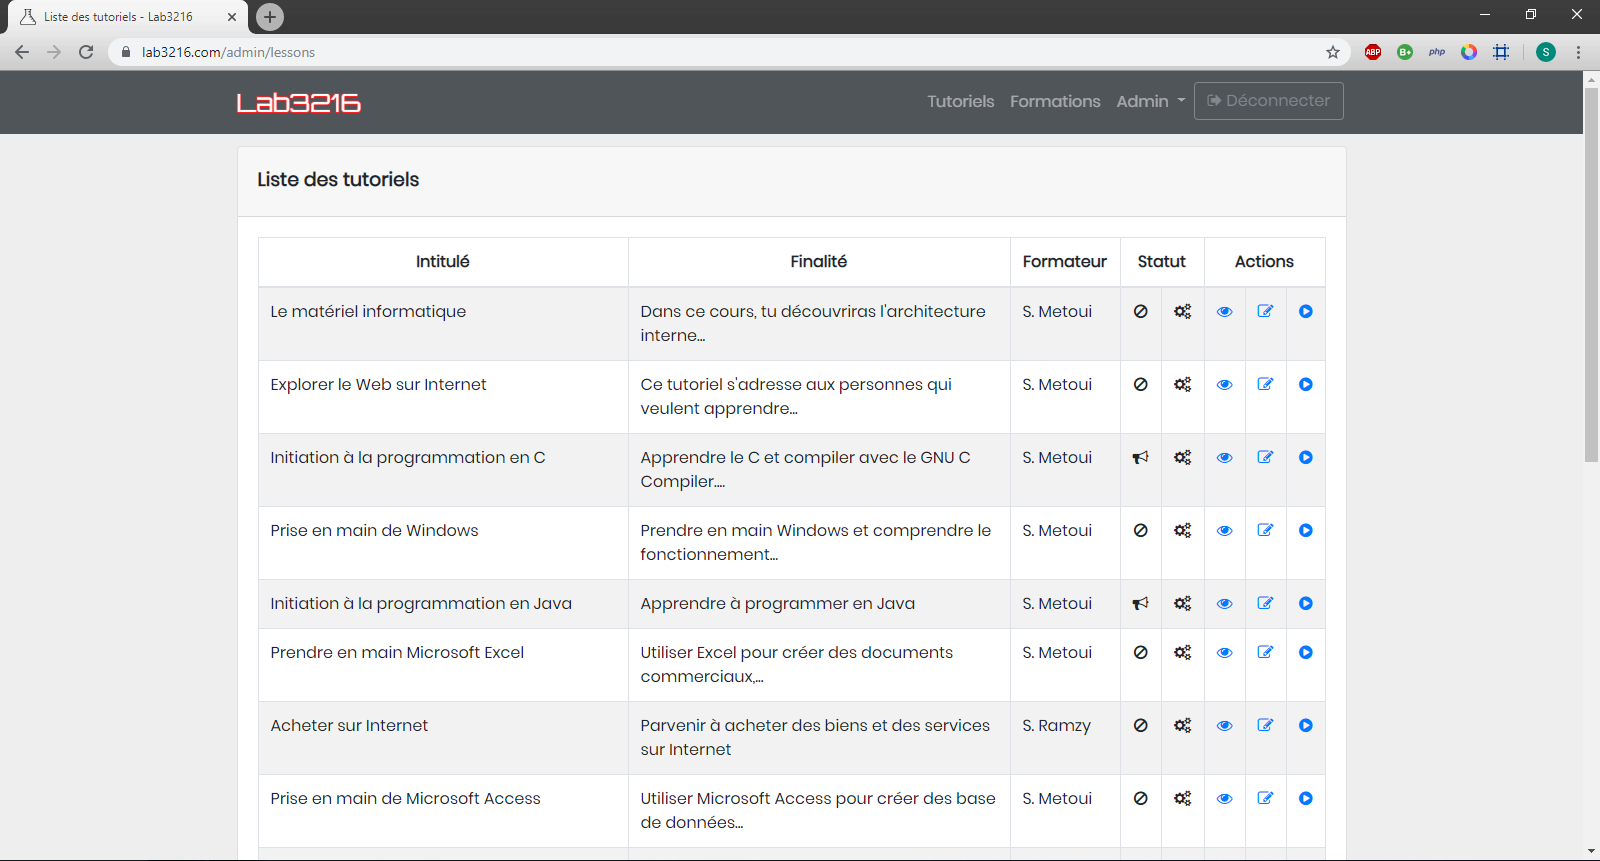Go to Tutoriels in navigation bar
This screenshot has width=1600, height=861.
(x=960, y=101)
